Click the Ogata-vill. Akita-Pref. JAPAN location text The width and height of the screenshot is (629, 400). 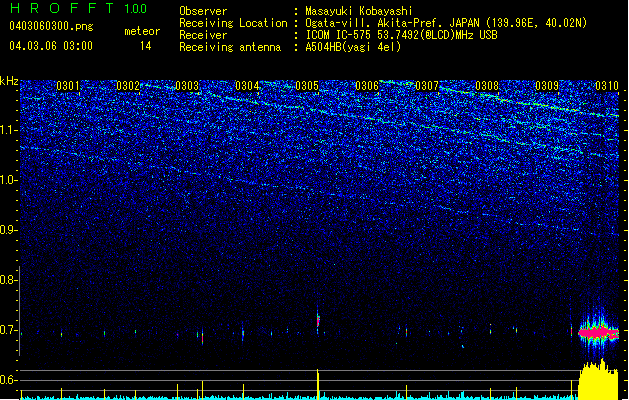click(x=446, y=23)
